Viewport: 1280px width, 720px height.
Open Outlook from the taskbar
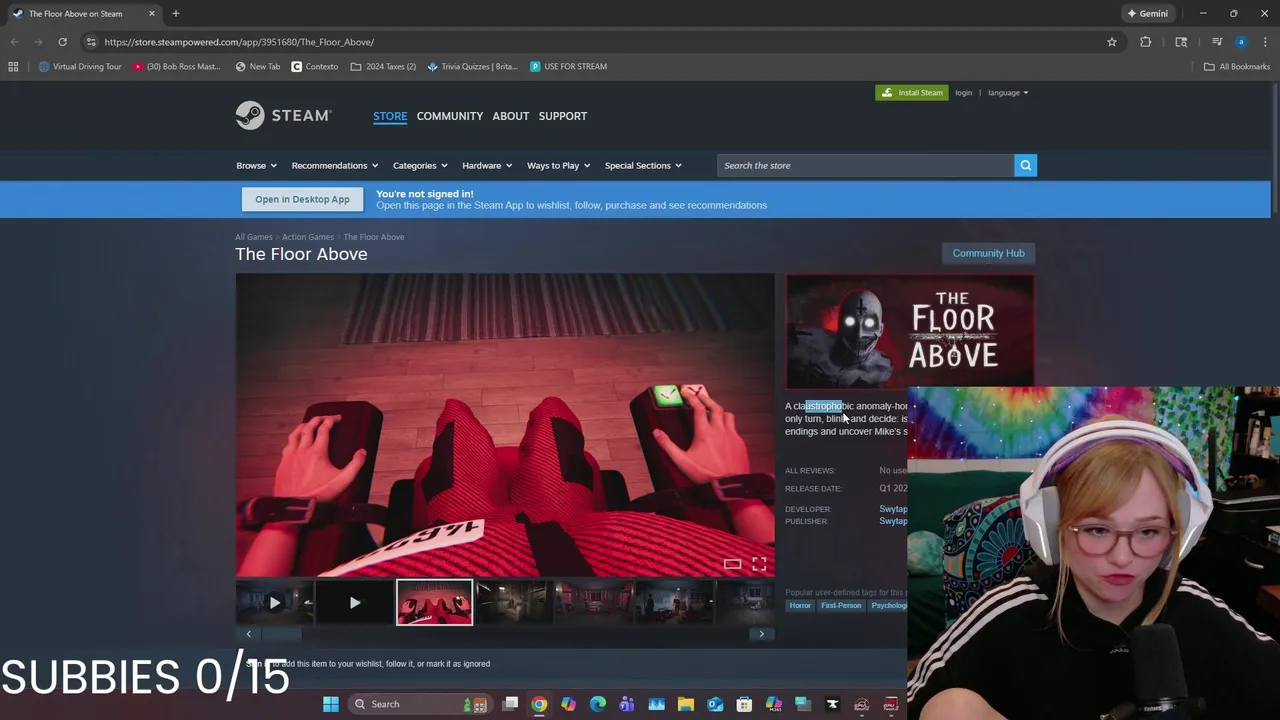coord(715,704)
